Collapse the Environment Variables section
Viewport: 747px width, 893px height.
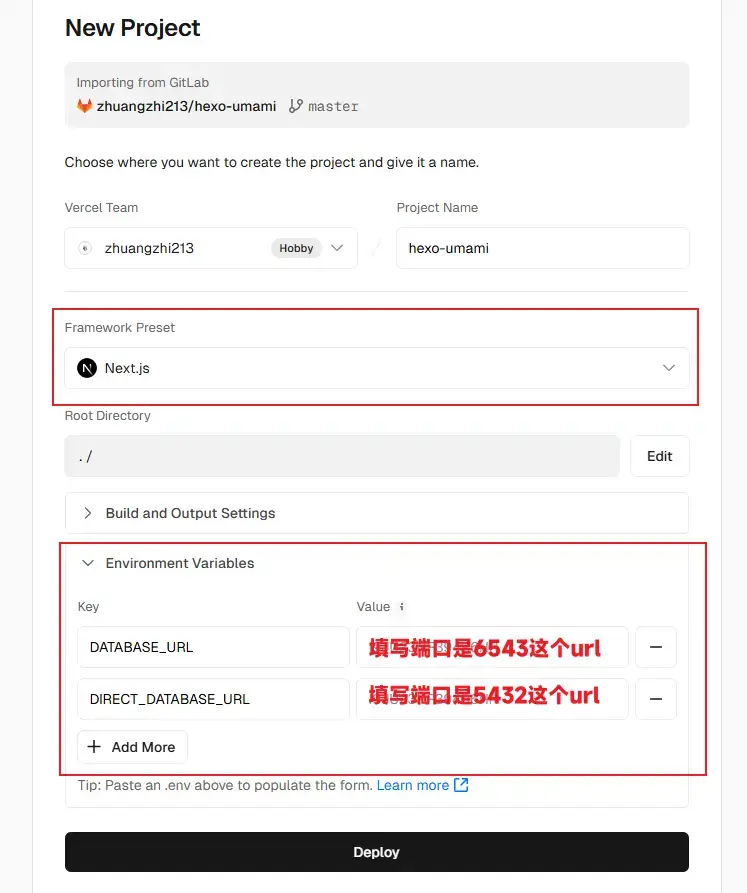(x=169, y=563)
